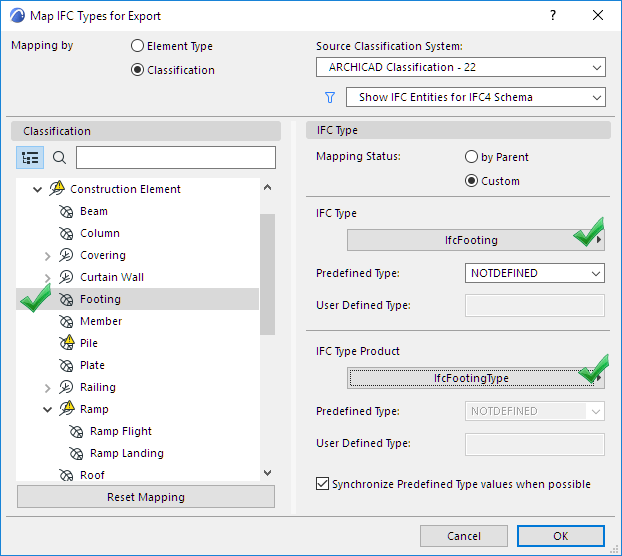622x556 pixels.
Task: Click the Column classification icon
Action: [66, 234]
